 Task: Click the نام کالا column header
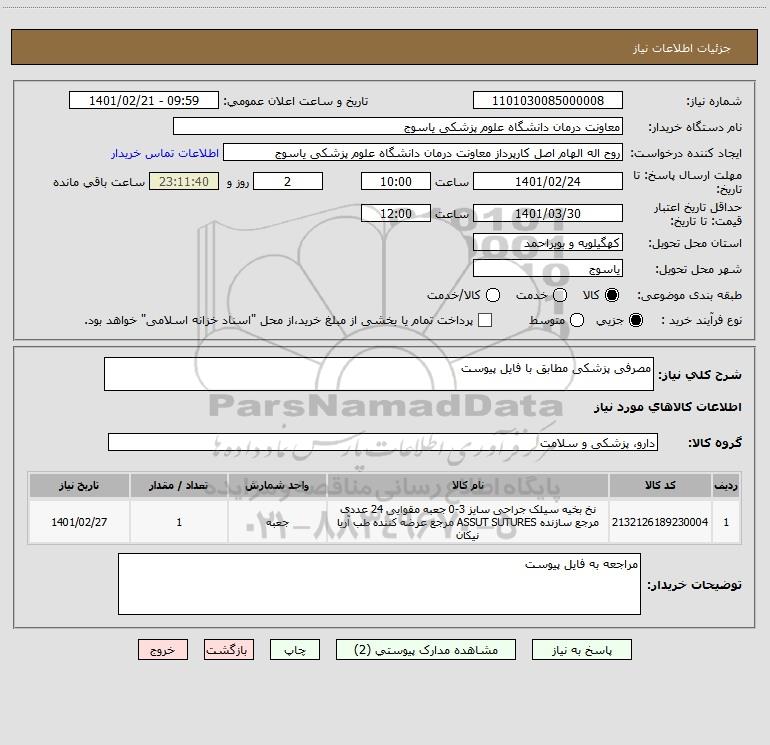468,485
